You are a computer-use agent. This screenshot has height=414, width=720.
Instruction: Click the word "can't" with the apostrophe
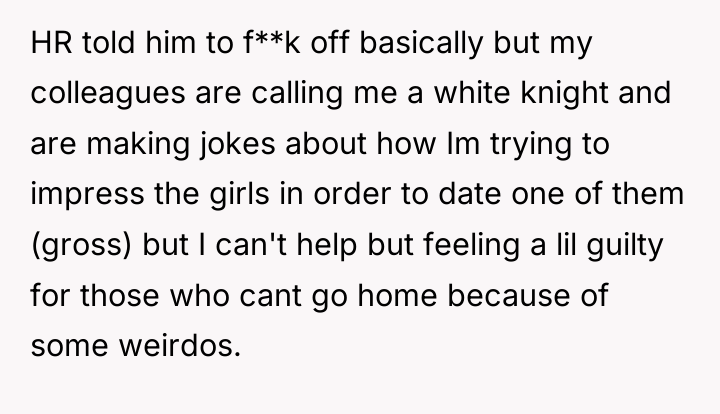click(251, 244)
